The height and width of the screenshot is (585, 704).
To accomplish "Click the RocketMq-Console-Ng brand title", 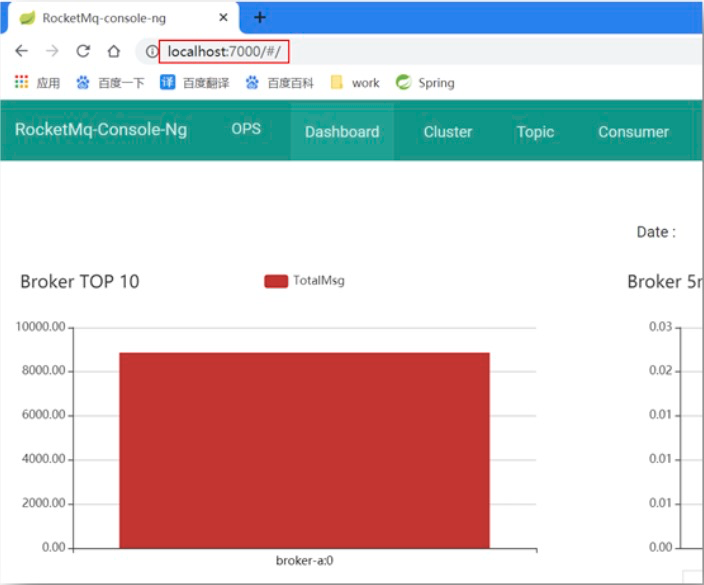I will coord(101,129).
